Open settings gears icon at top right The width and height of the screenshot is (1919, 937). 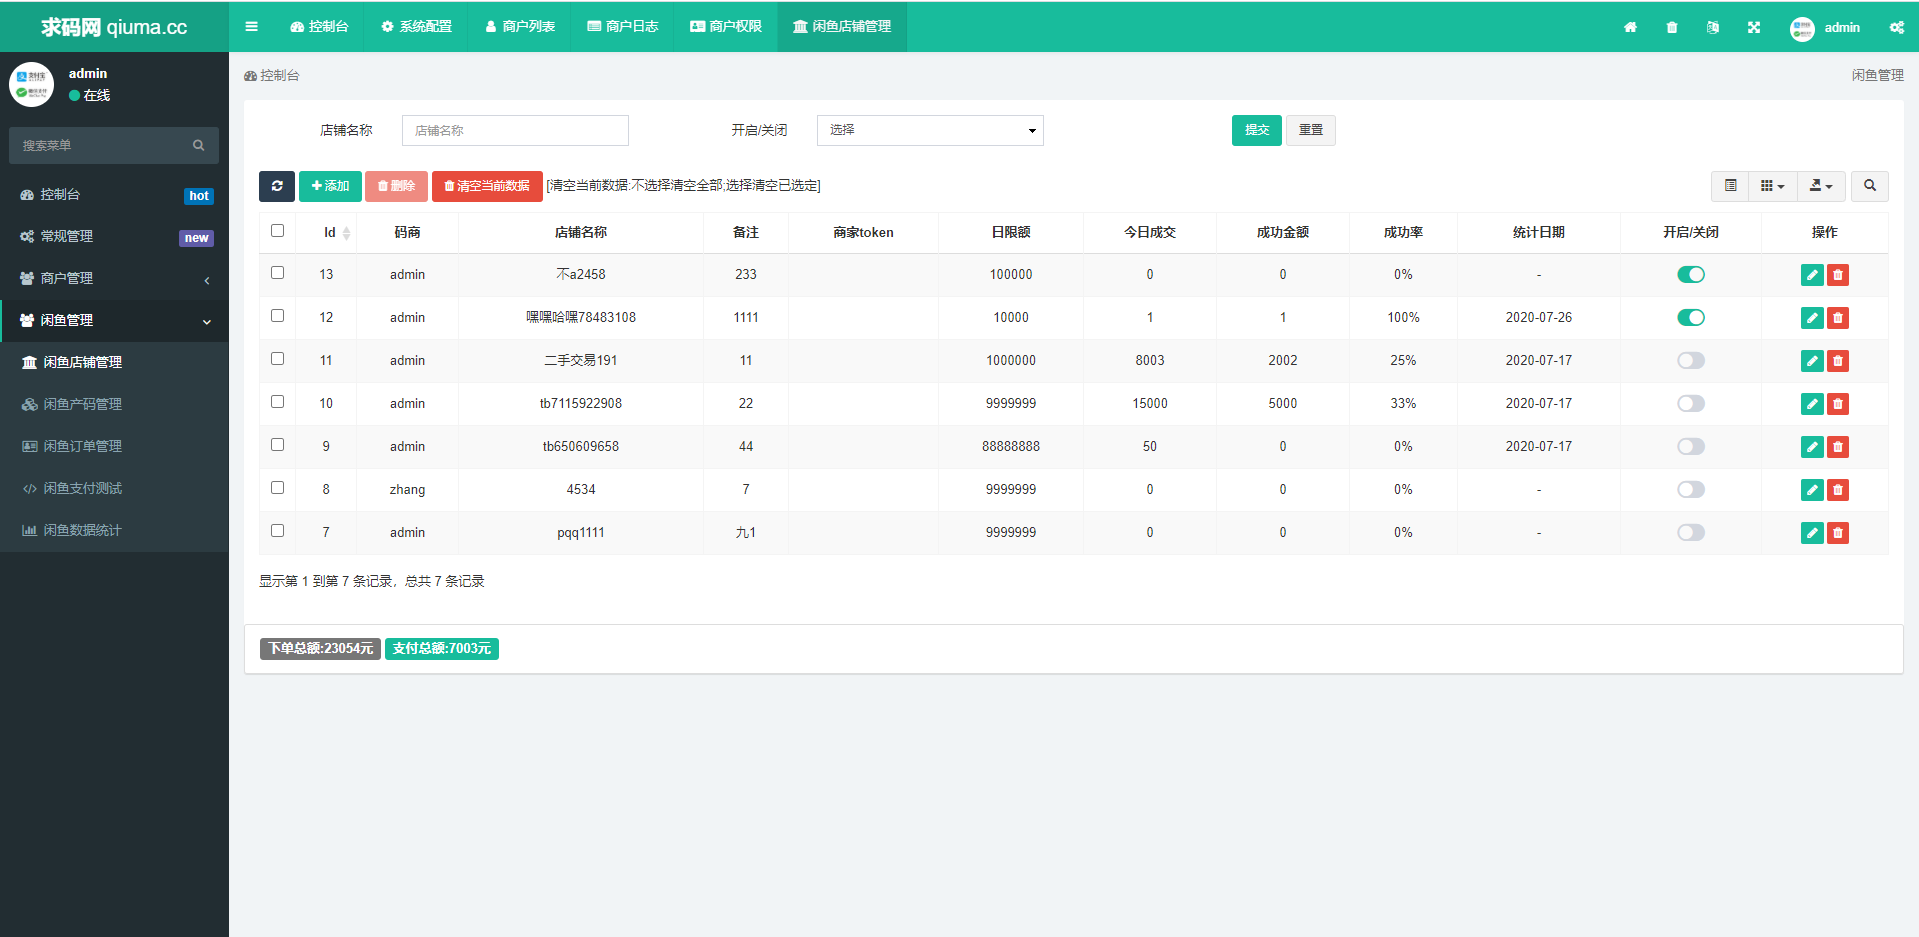click(x=1896, y=27)
